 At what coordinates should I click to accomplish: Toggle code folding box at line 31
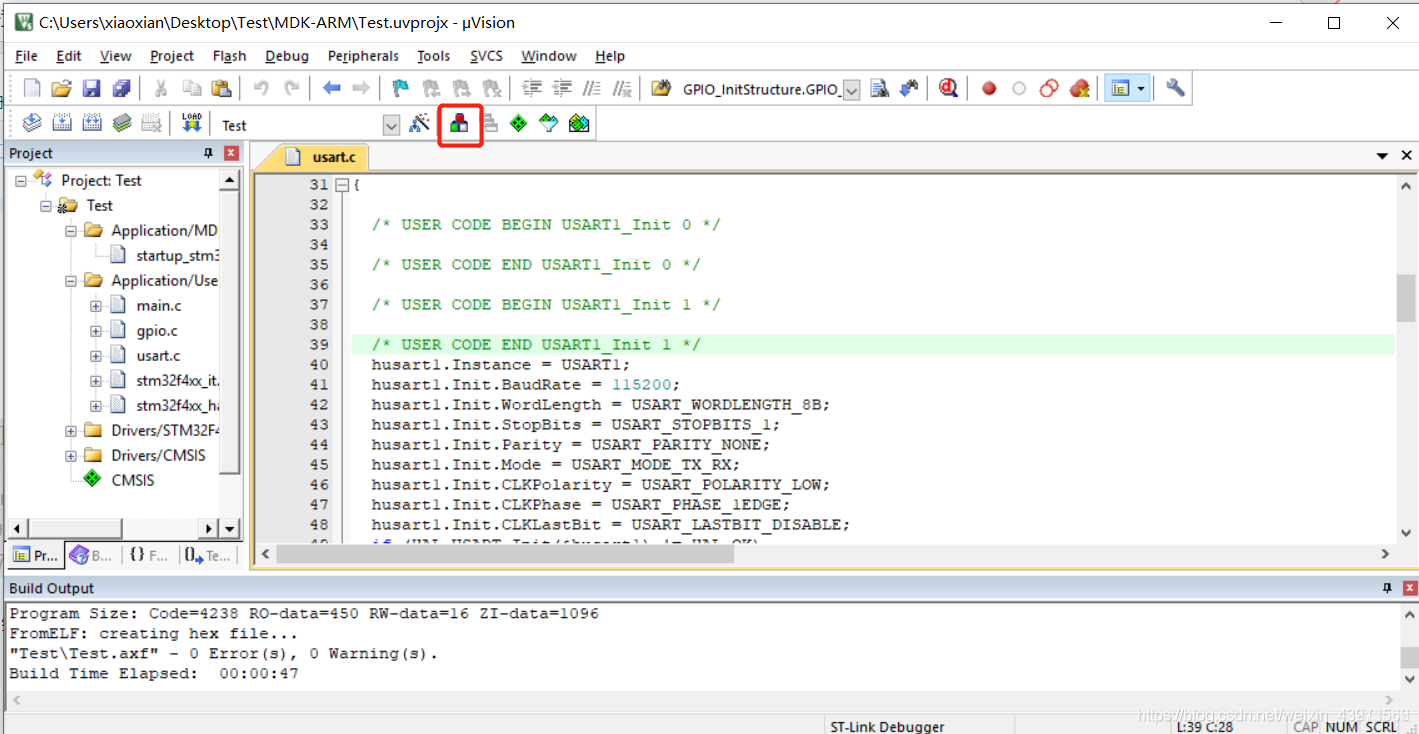pyautogui.click(x=342, y=185)
